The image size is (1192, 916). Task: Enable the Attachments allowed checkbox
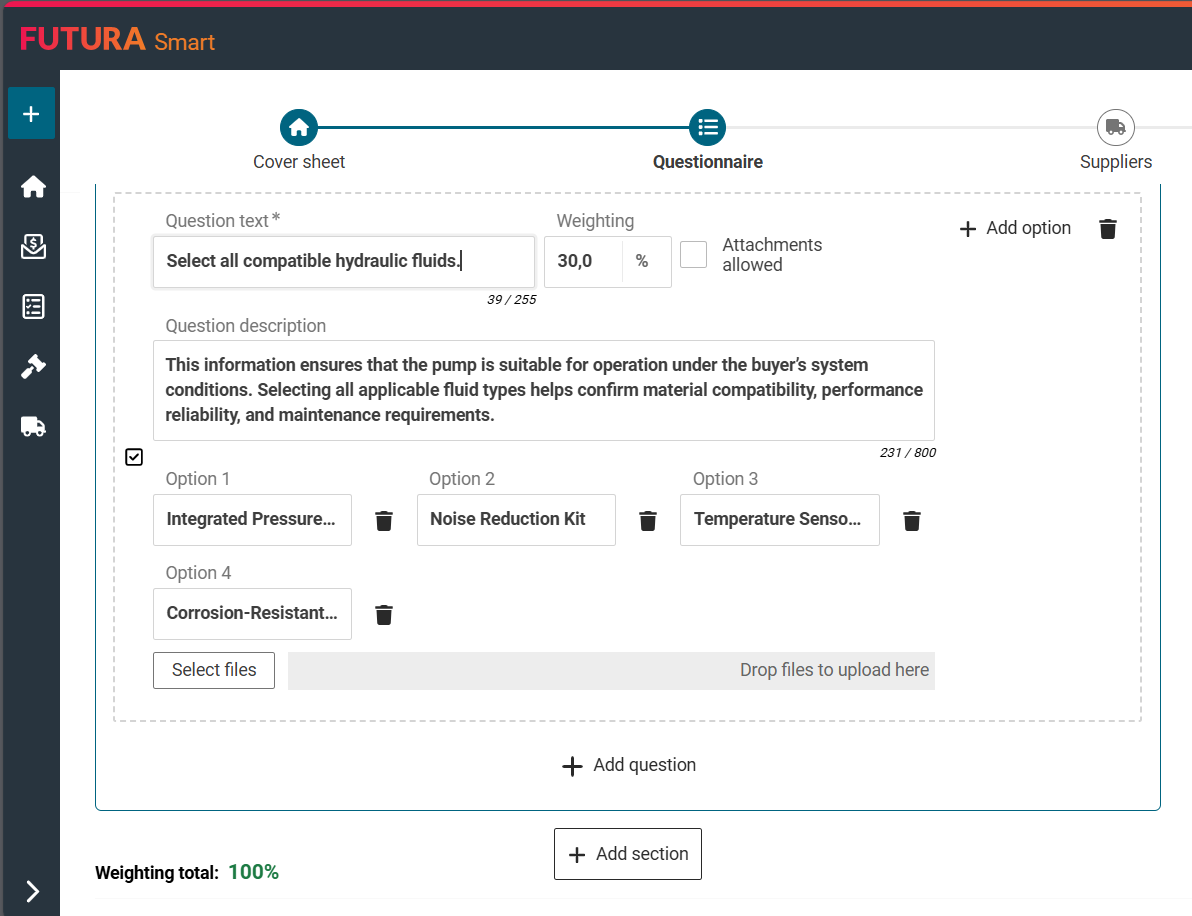[693, 255]
